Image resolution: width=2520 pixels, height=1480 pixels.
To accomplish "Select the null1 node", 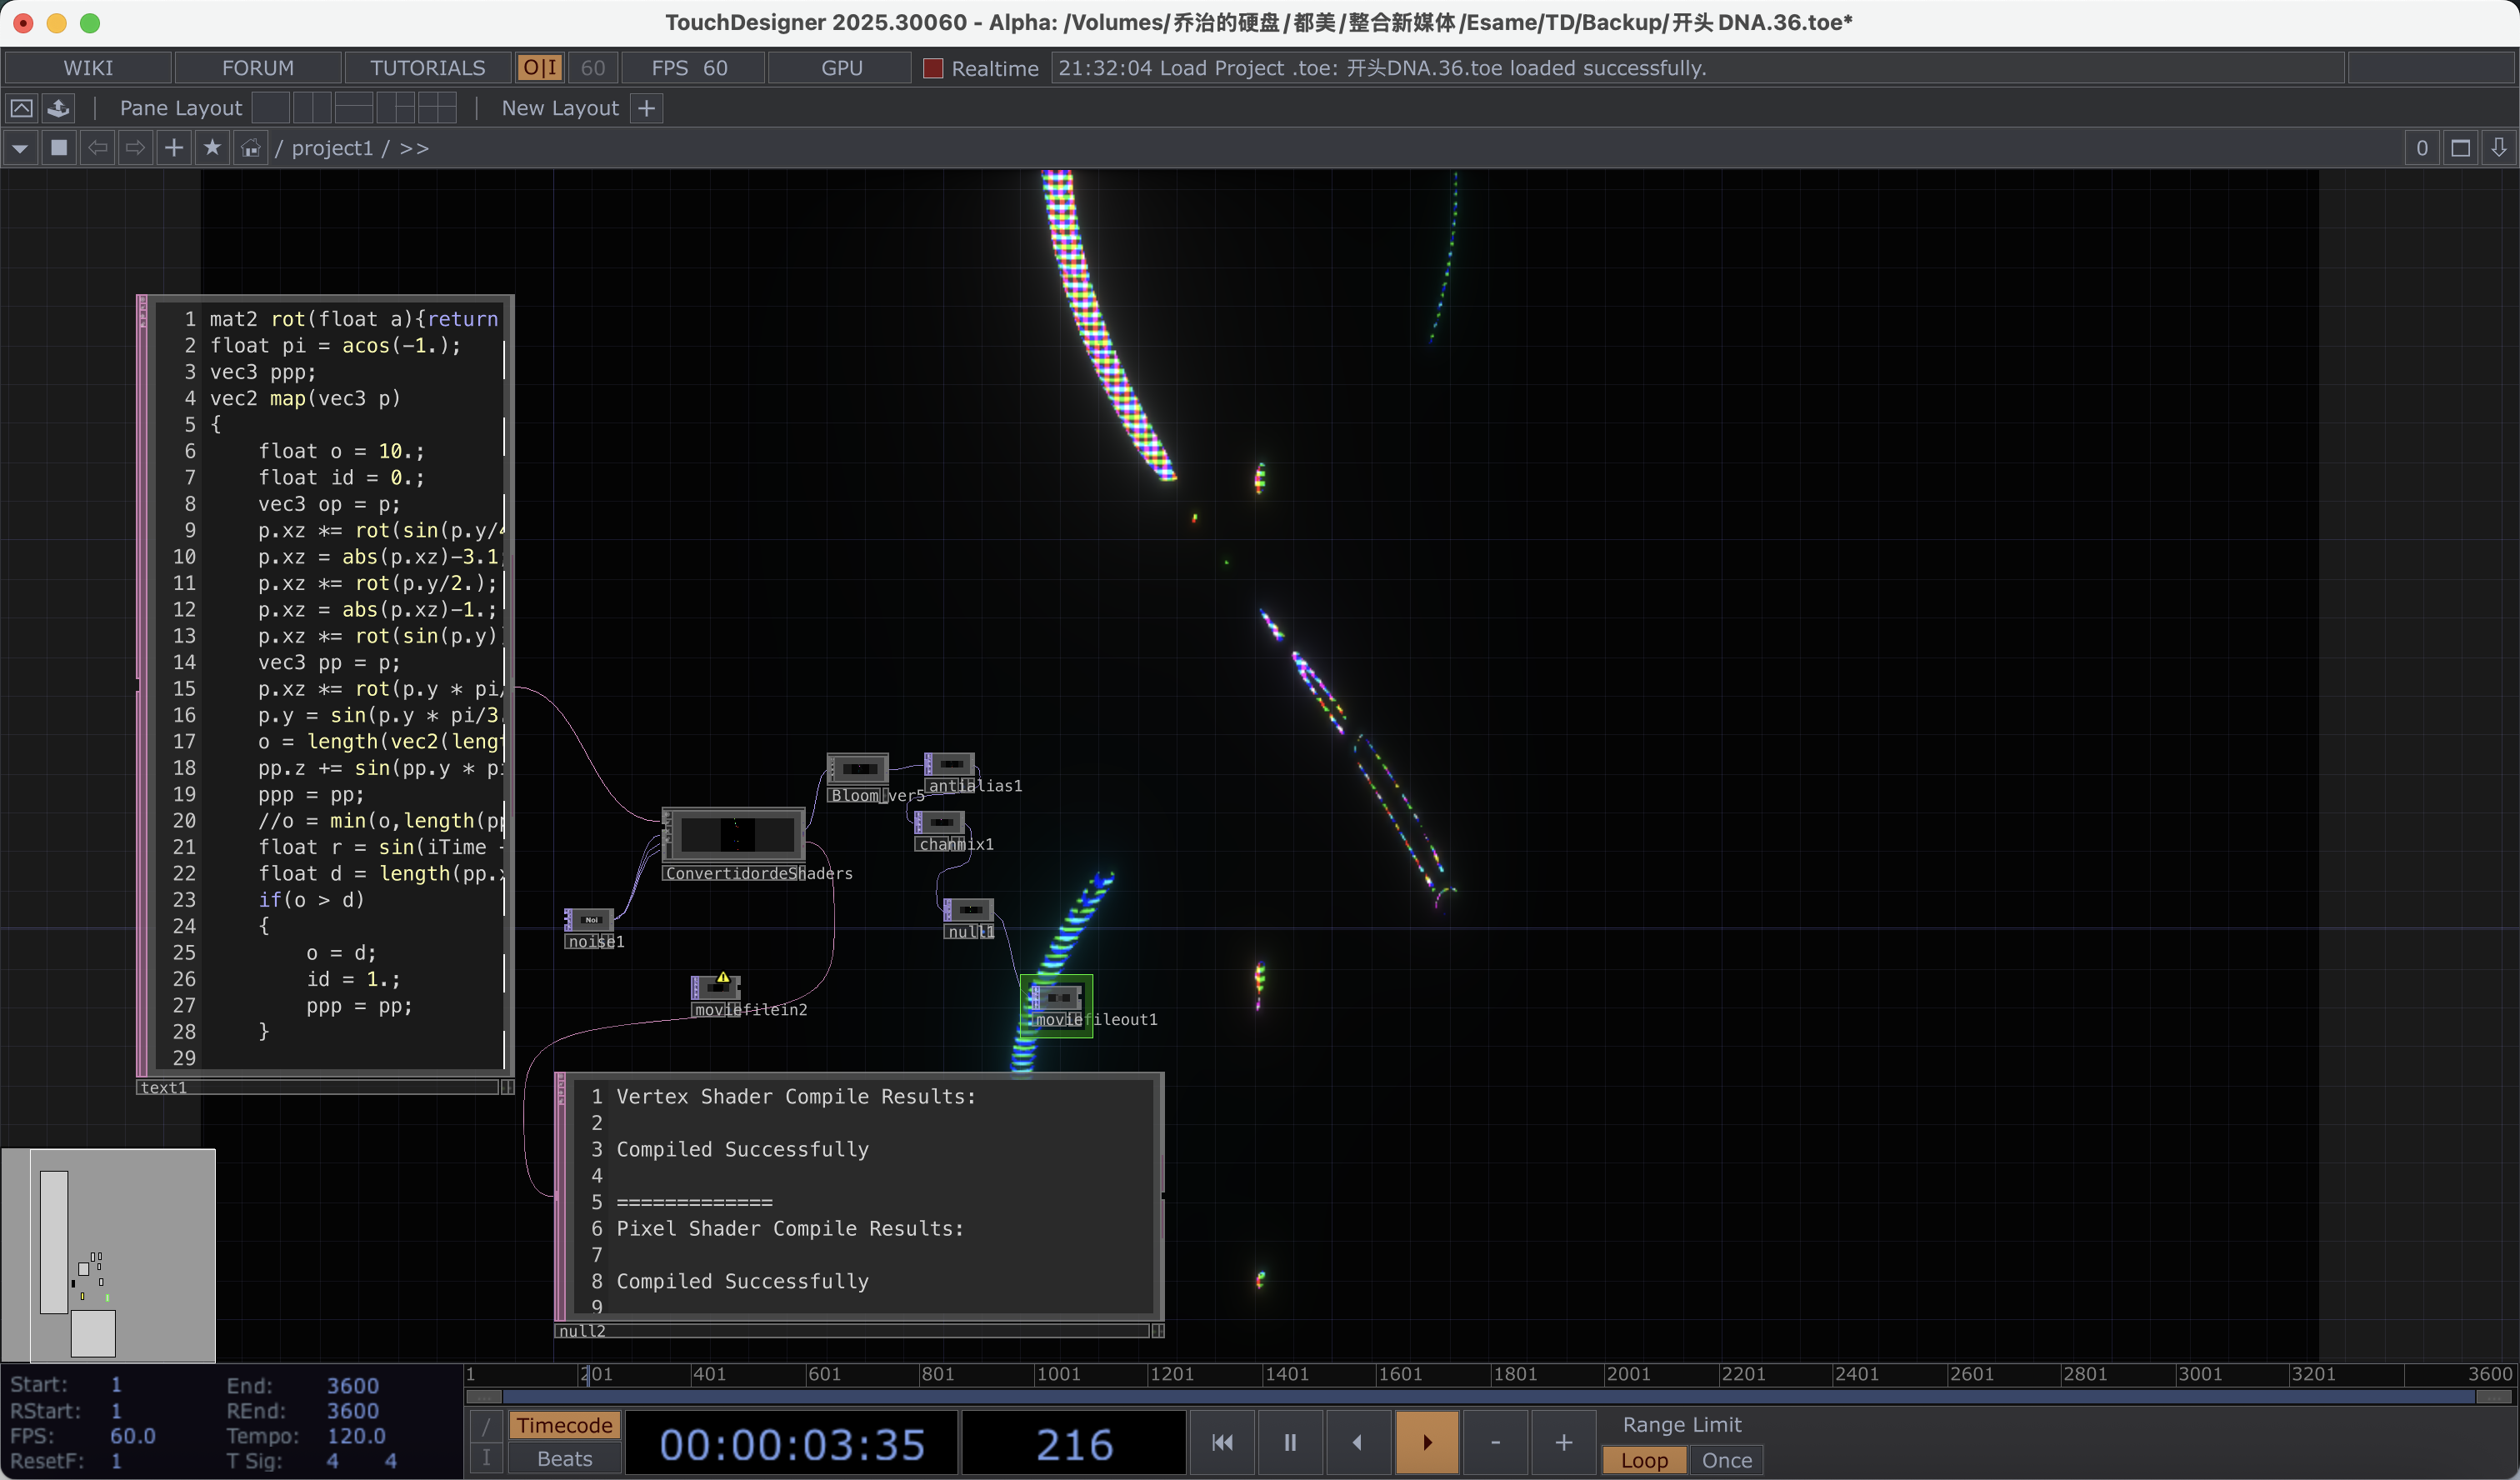I will point(969,910).
